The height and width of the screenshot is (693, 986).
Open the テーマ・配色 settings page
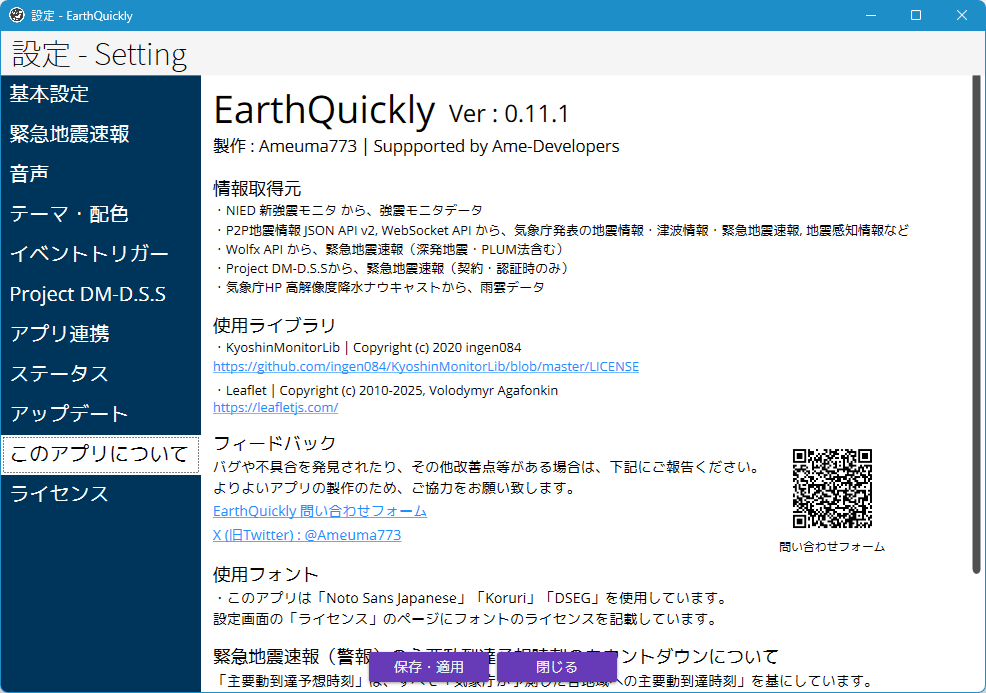pos(101,214)
